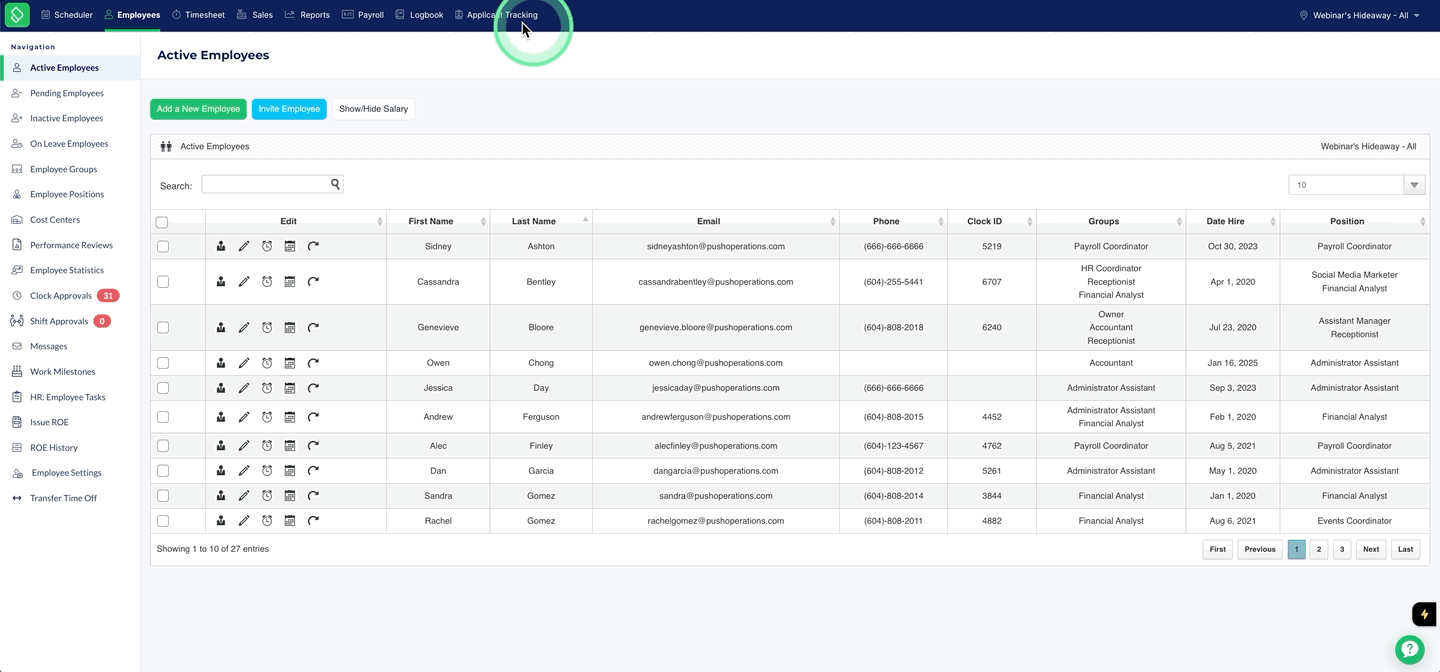Click the alarm clock icon for Andrew Ferguson
This screenshot has height=672, width=1440.
click(267, 417)
